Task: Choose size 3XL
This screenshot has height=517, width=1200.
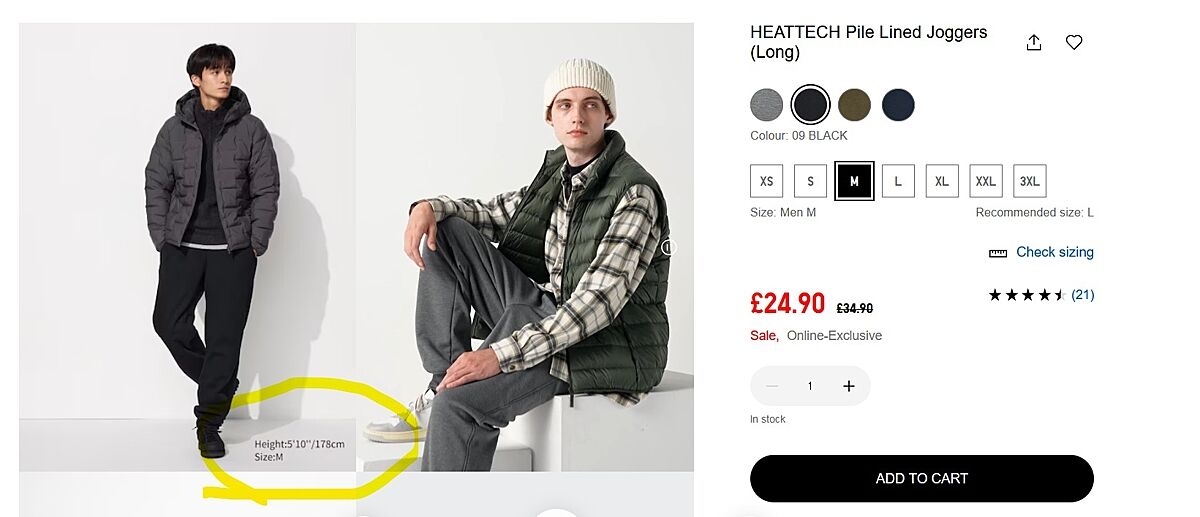Action: point(1029,181)
